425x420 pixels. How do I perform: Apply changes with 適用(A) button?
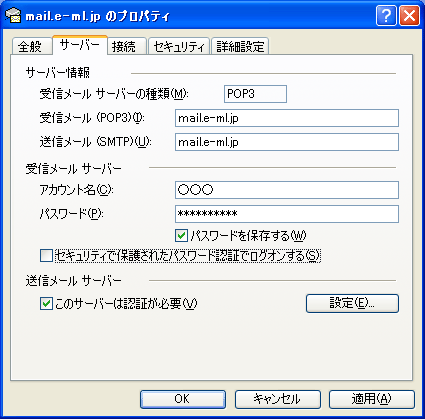point(372,399)
